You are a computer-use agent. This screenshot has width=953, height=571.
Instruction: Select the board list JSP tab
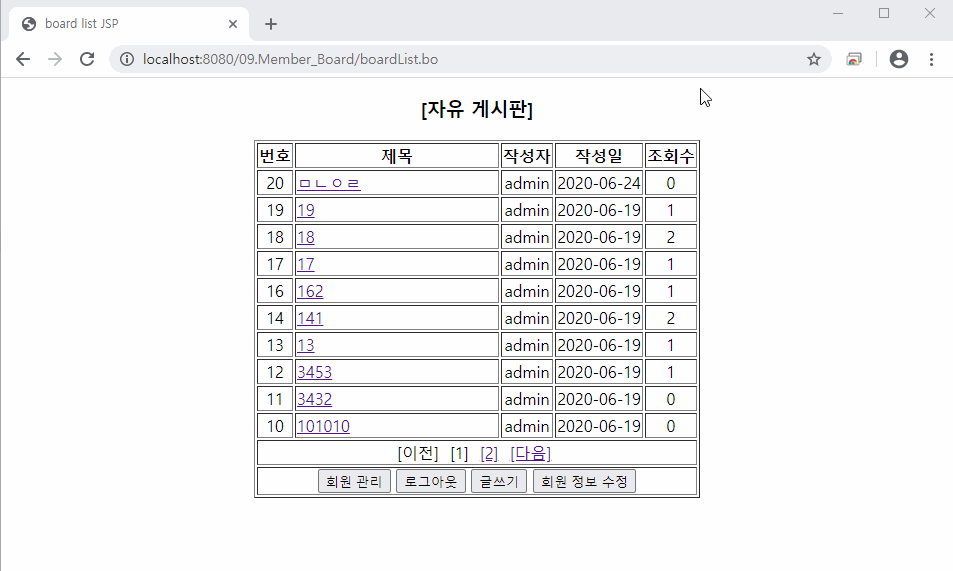(x=129, y=24)
